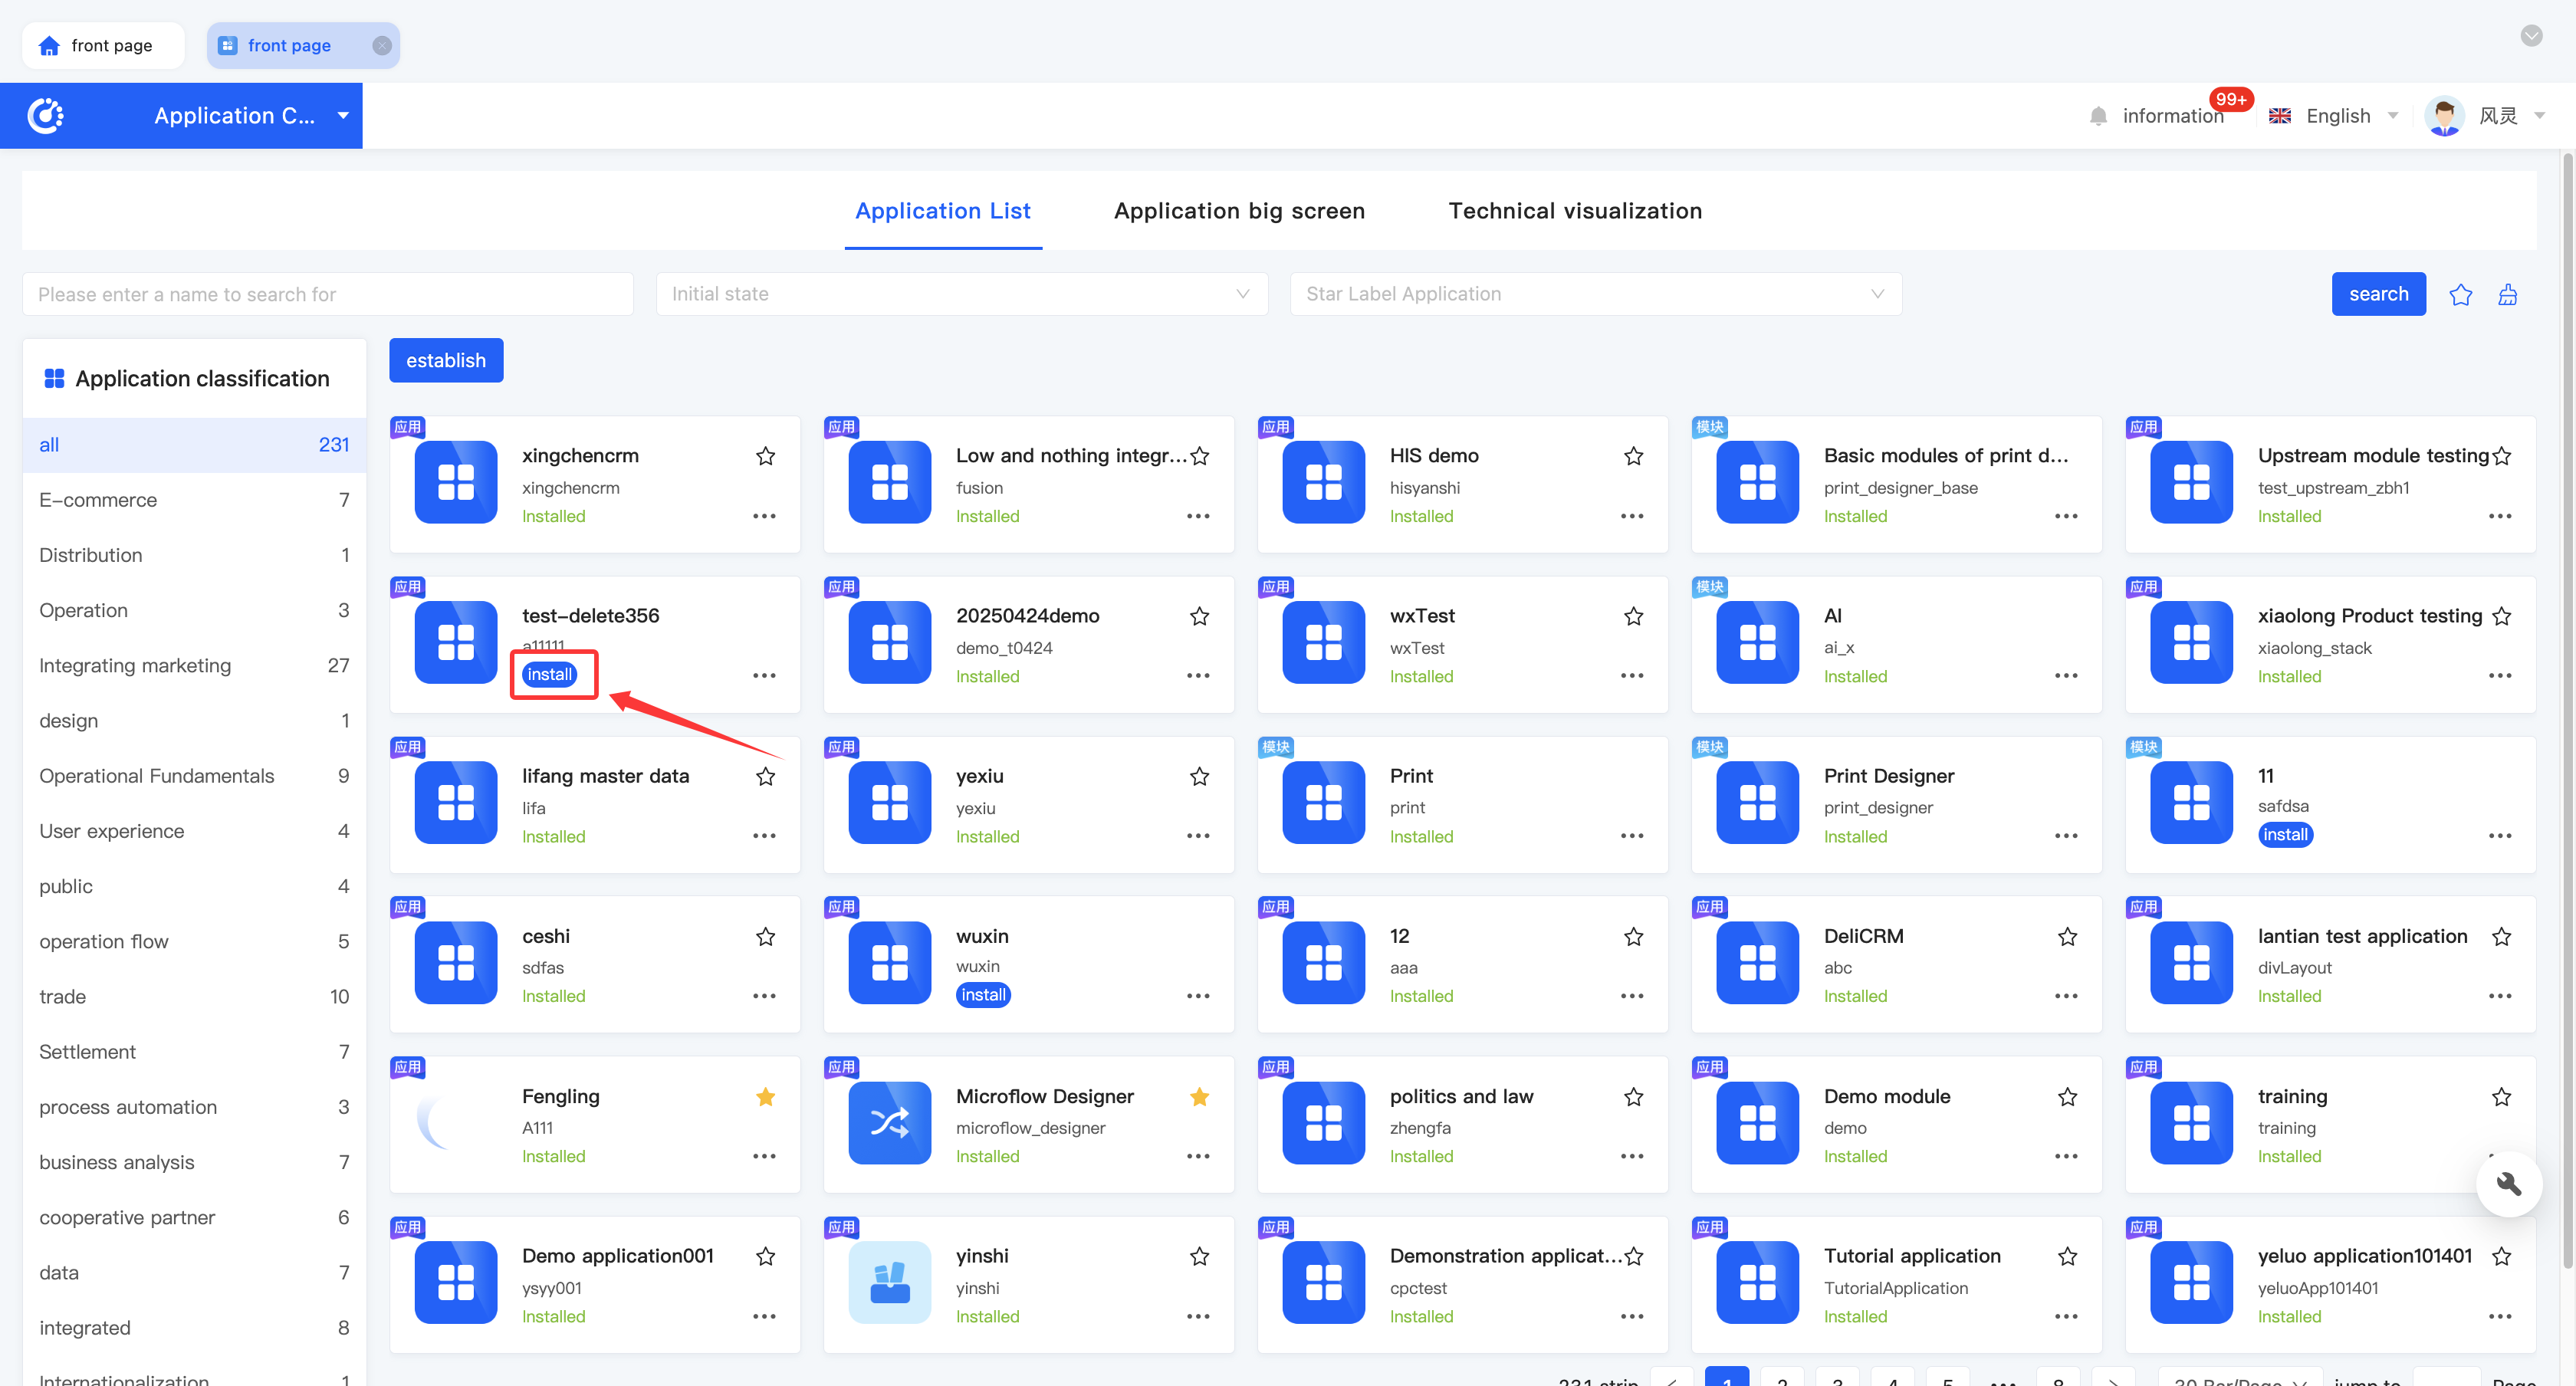The width and height of the screenshot is (2576, 1386).
Task: Click yinshi application thumbnail icon
Action: click(x=889, y=1282)
